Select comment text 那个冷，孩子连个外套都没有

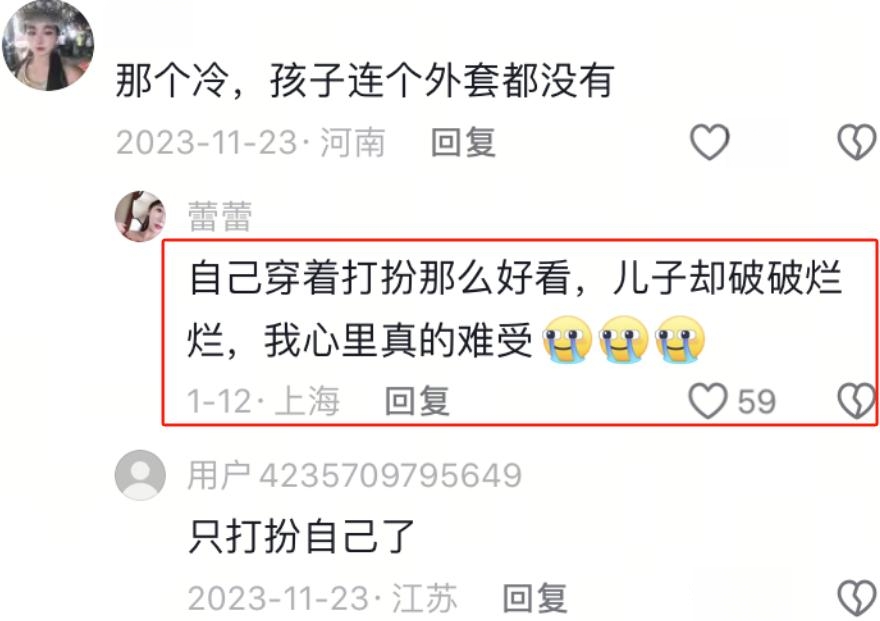365,81
